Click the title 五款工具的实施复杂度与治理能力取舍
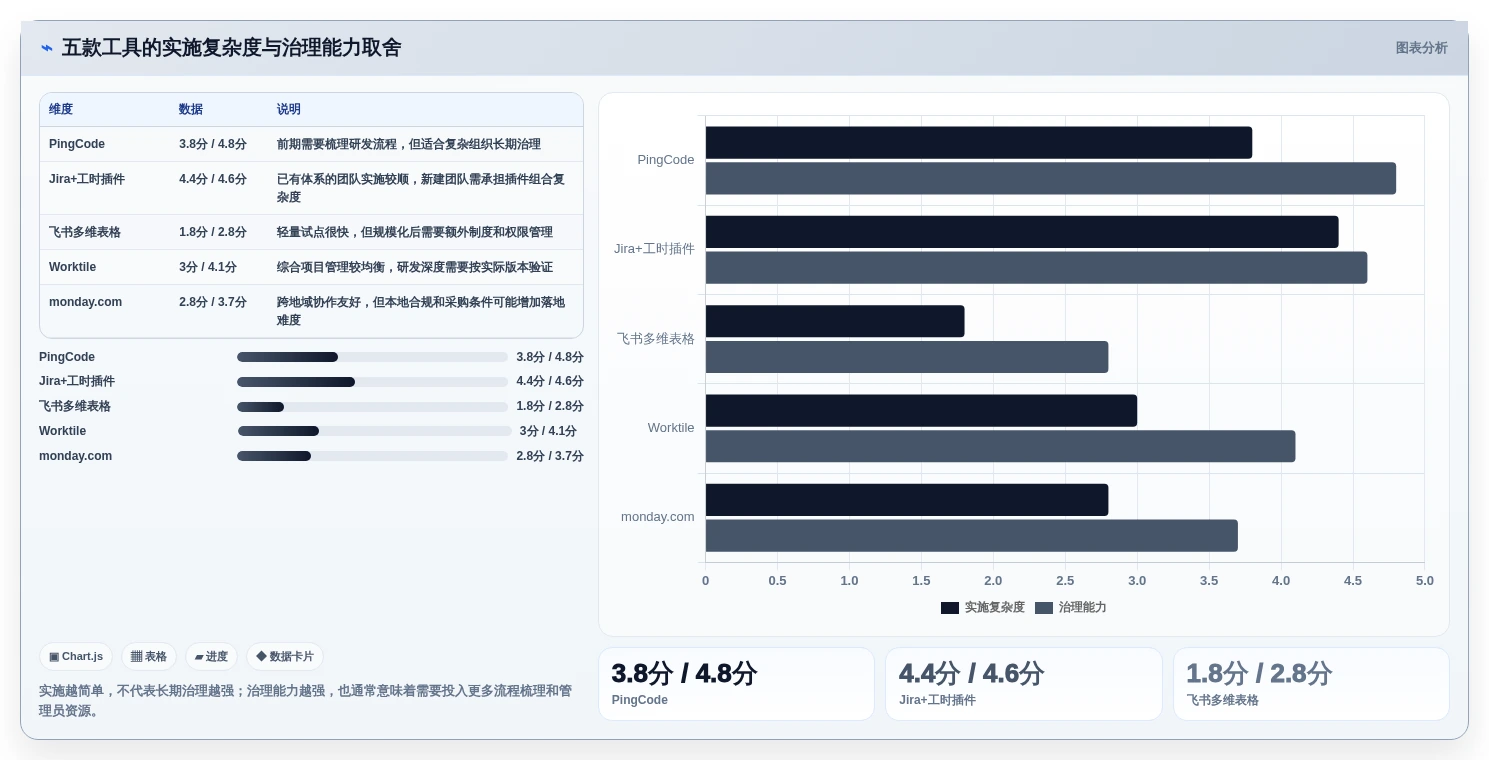The image size is (1489, 760). [x=232, y=48]
